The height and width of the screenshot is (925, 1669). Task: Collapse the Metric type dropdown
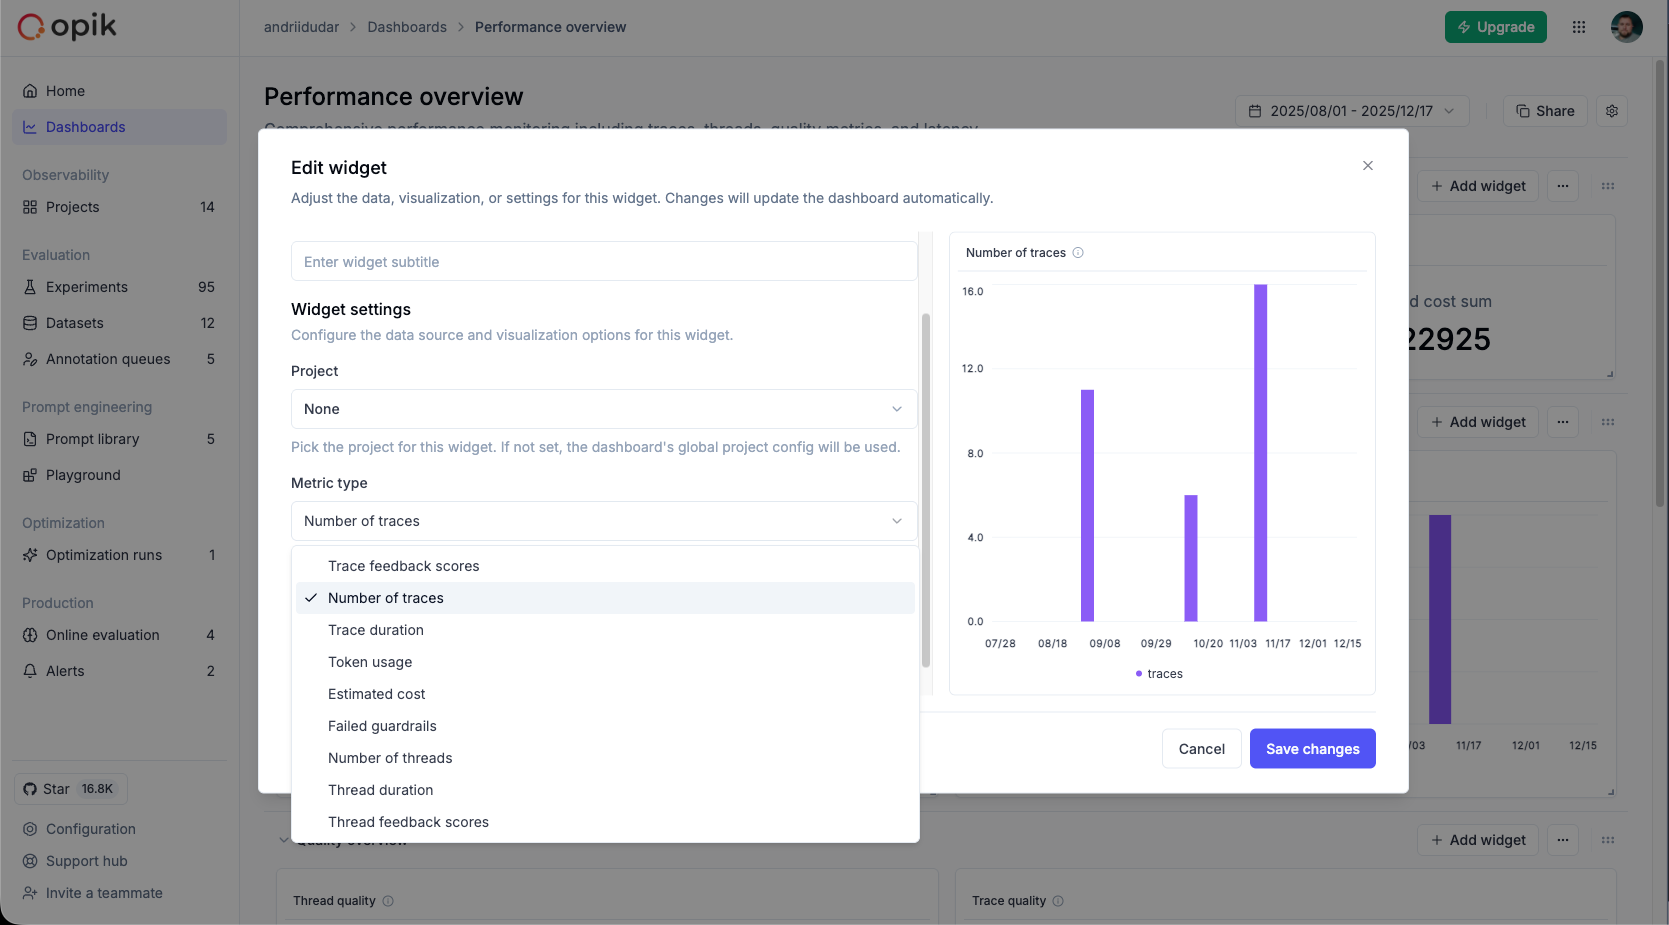point(603,521)
